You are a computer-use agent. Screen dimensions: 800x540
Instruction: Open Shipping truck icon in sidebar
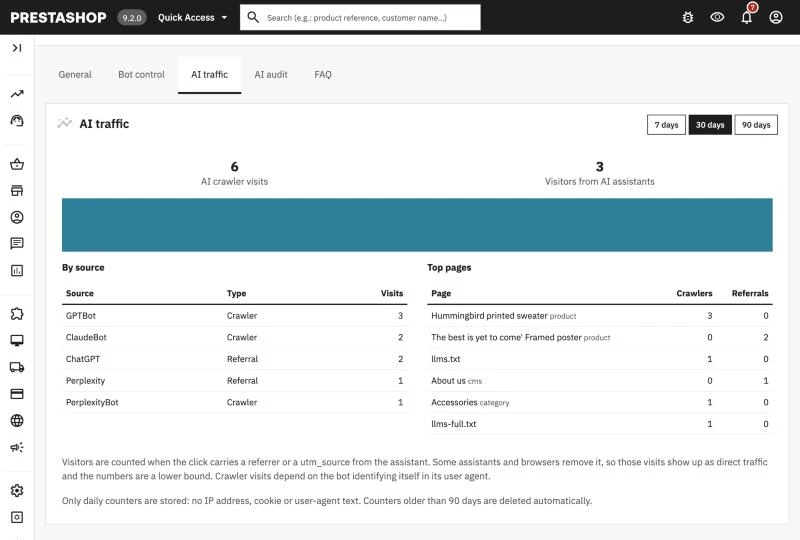[x=17, y=367]
